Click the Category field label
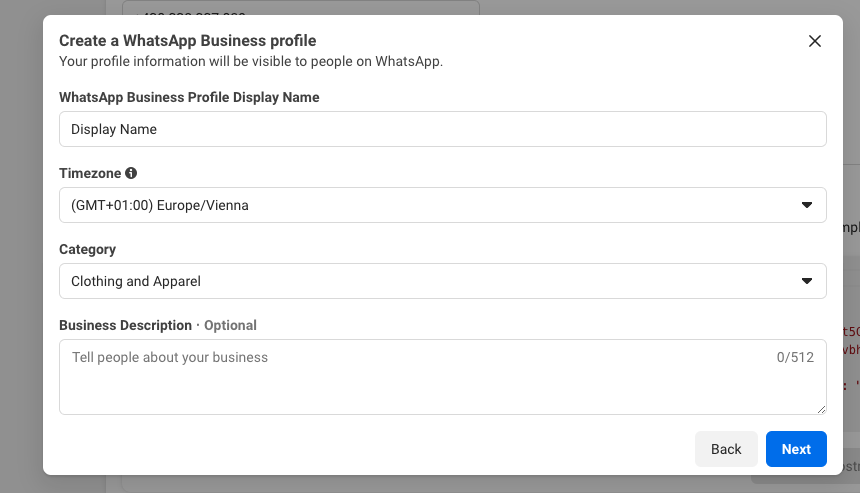The height and width of the screenshot is (493, 860). [x=87, y=249]
